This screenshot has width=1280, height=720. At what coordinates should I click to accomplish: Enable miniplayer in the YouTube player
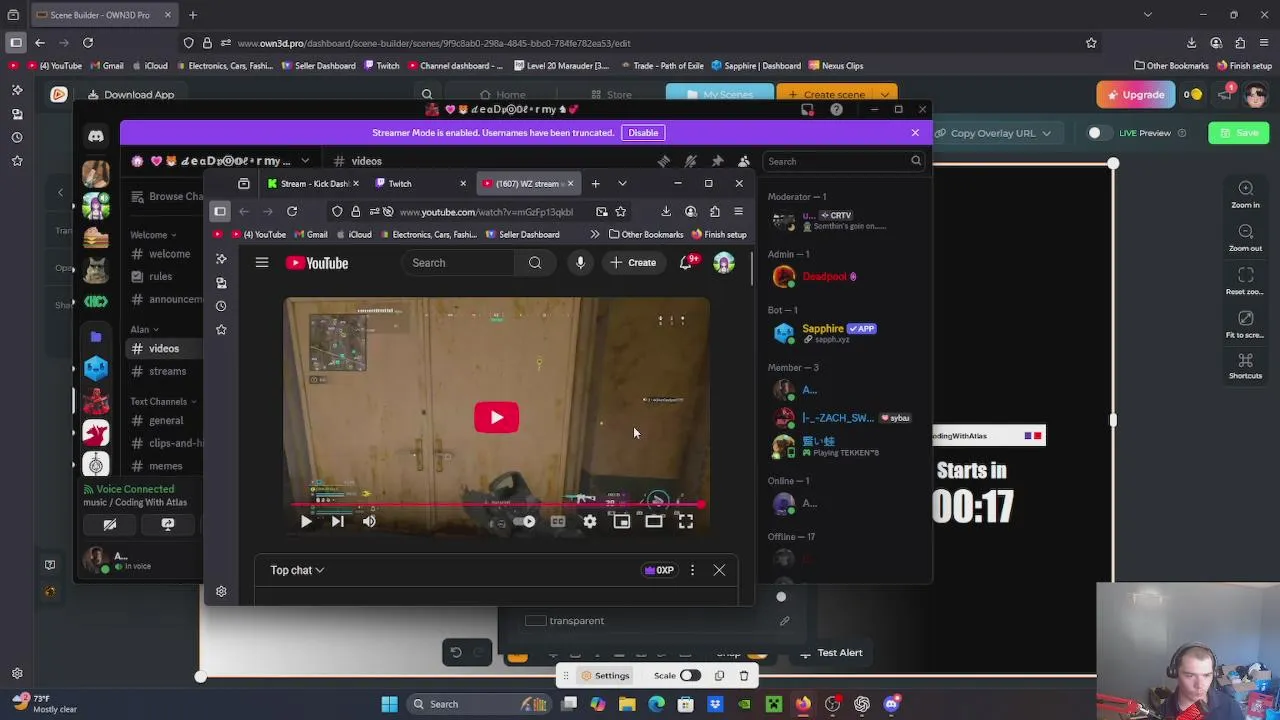click(x=621, y=521)
